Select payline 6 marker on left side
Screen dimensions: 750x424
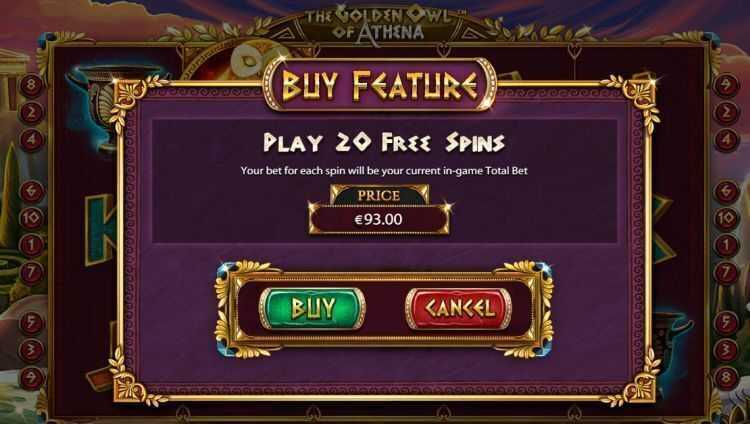point(31,191)
